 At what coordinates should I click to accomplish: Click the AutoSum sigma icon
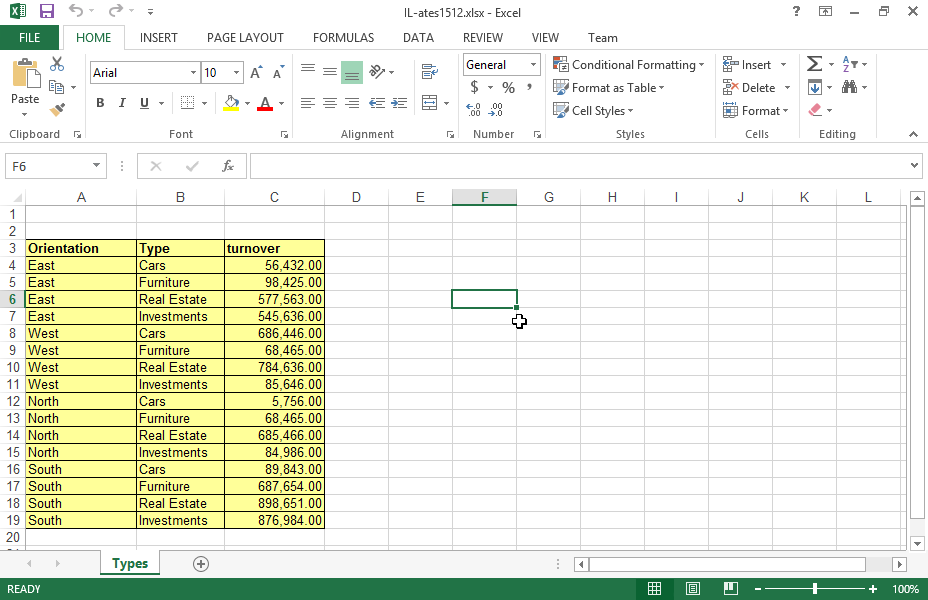tap(814, 64)
